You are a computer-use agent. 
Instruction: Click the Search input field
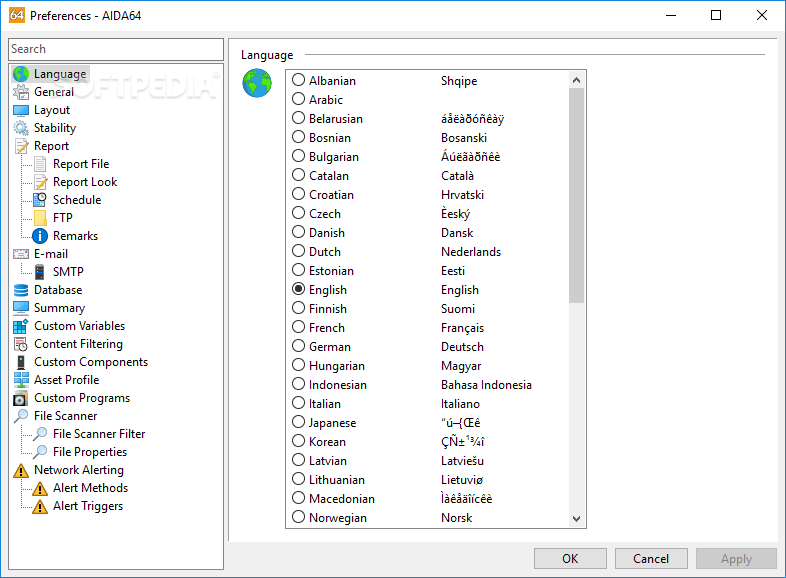[116, 49]
